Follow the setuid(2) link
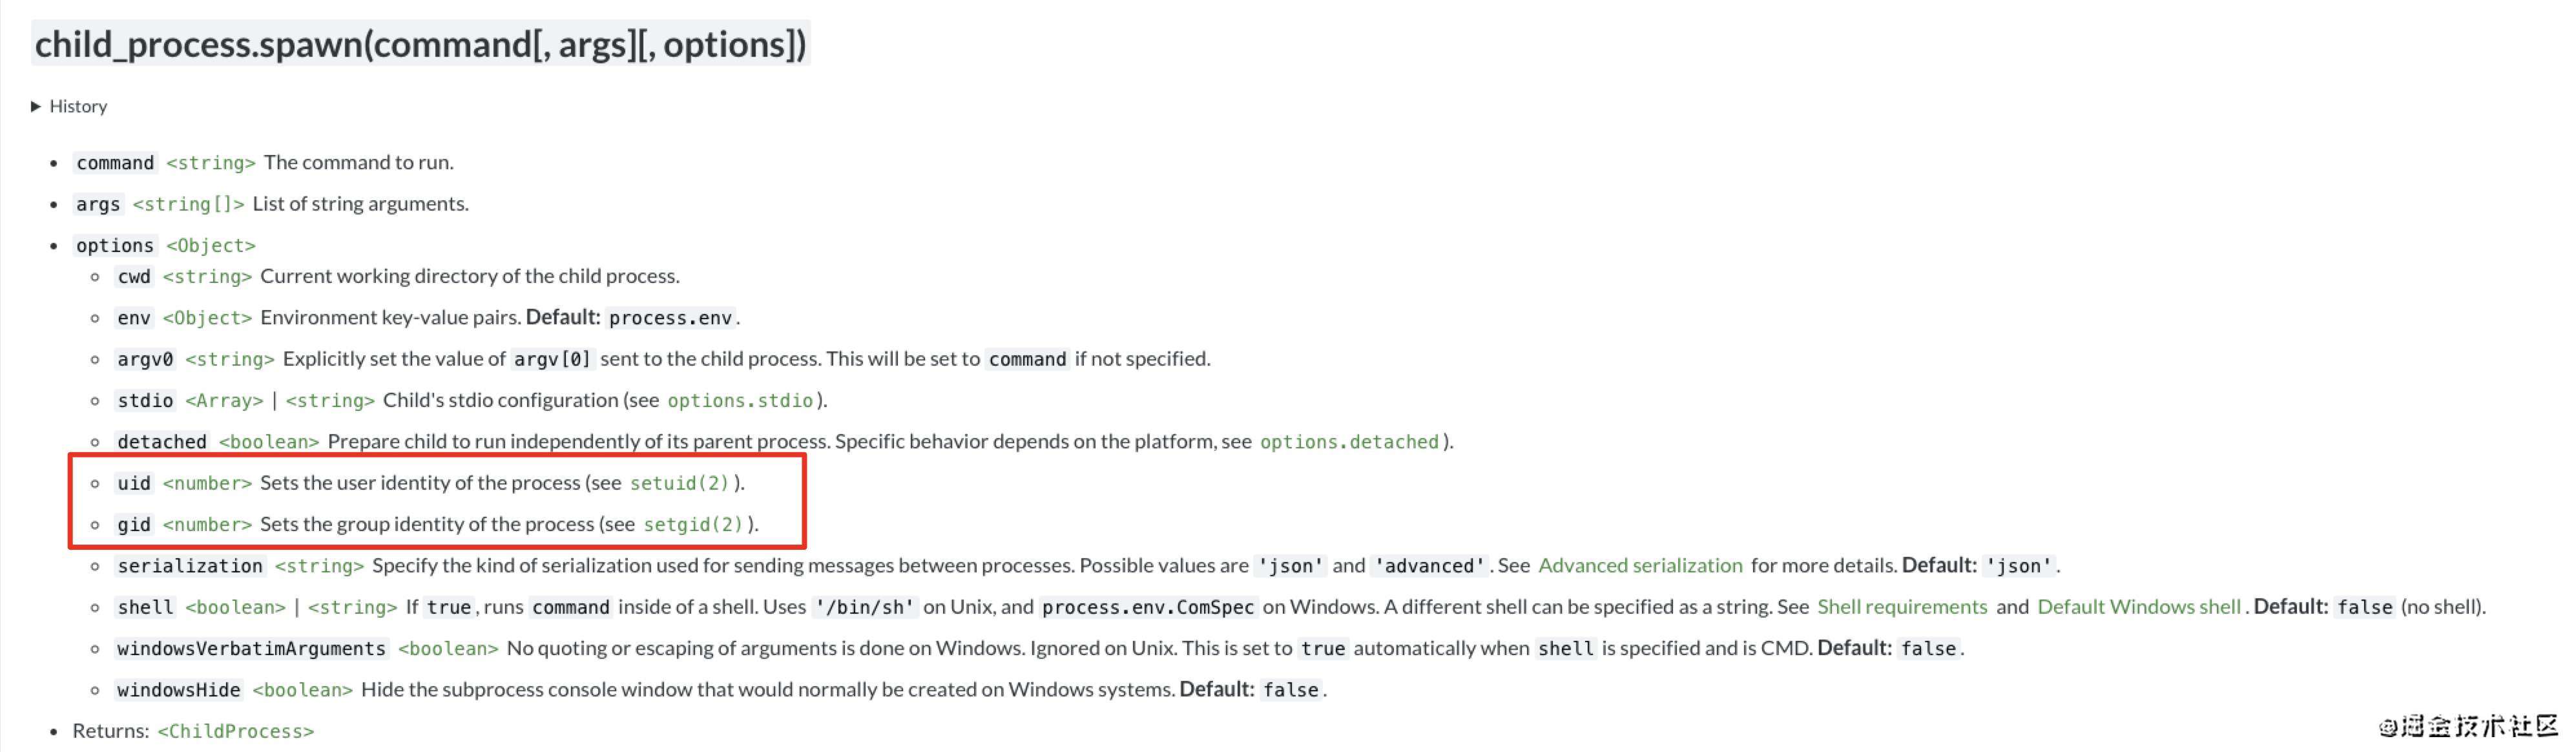 coord(679,483)
